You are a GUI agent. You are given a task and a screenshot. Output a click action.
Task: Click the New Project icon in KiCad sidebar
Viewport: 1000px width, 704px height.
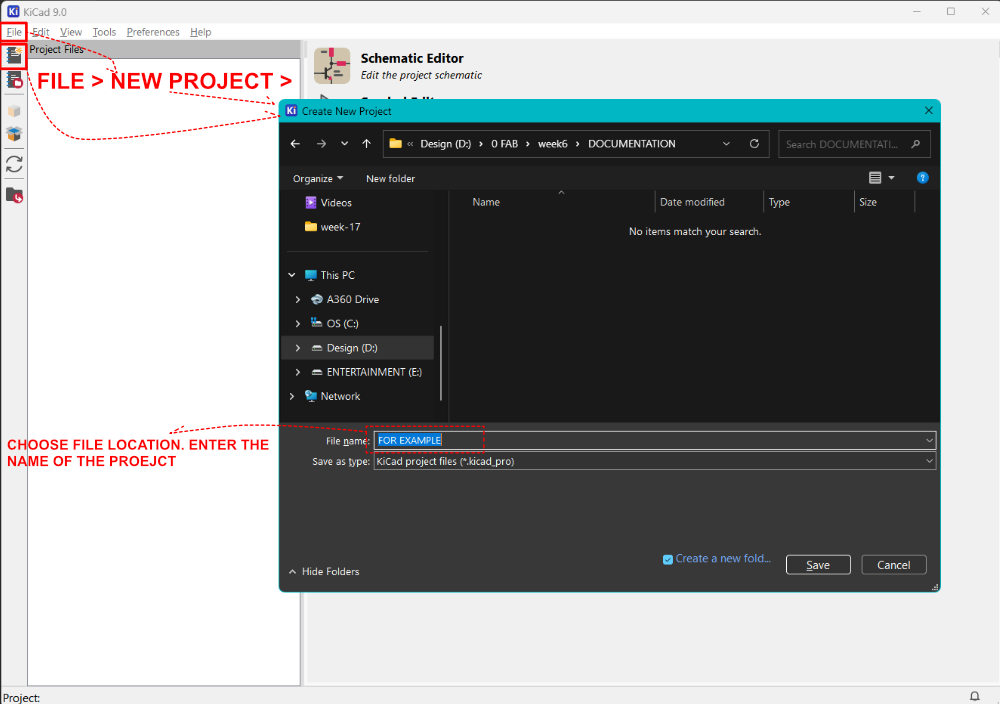tap(14, 56)
